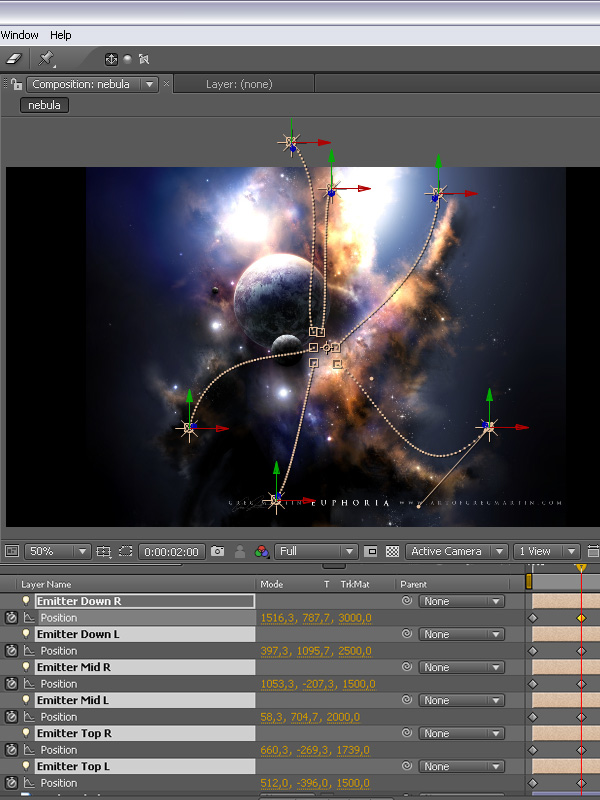Open the Help menu
The width and height of the screenshot is (600, 800).
61,35
